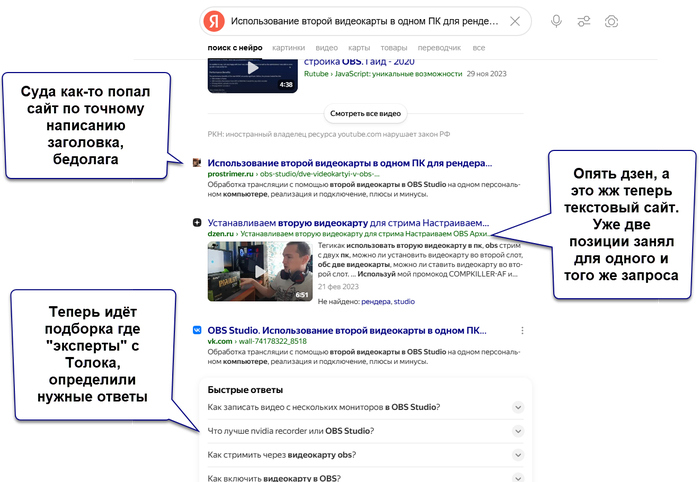
Task: Expand 'Как стримить через видеокарту obs' answer
Action: 517,455
